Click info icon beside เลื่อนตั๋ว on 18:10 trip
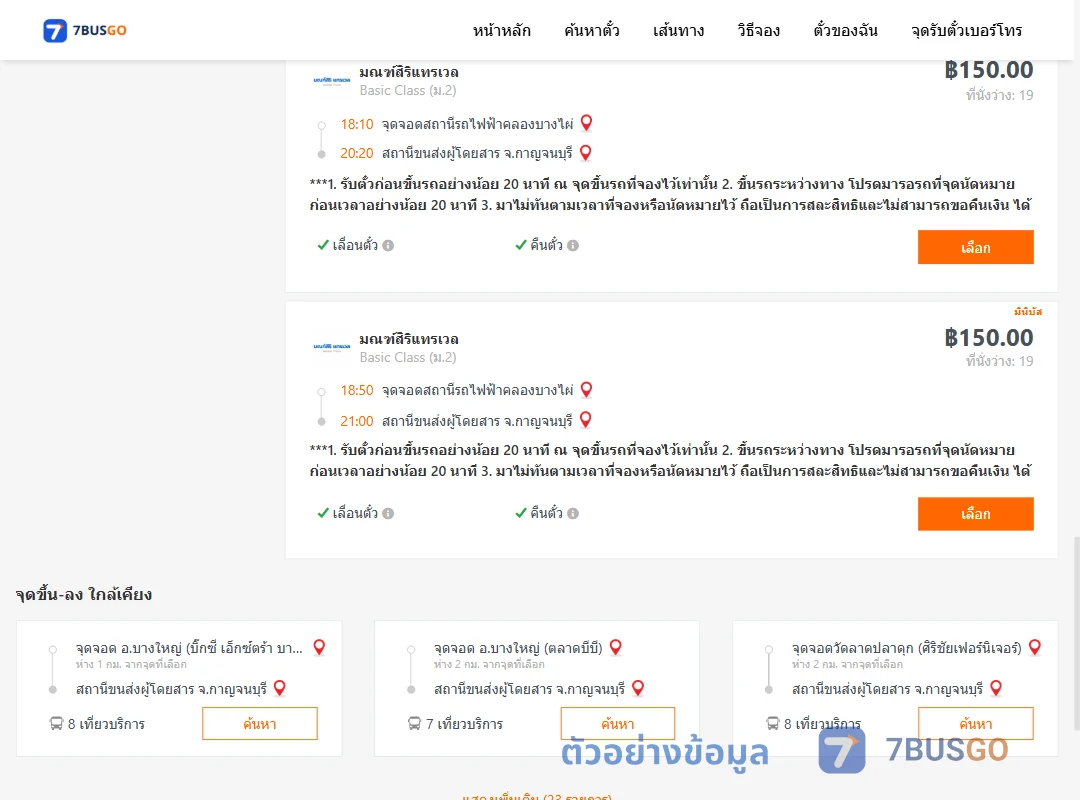This screenshot has height=800, width=1080. (388, 245)
